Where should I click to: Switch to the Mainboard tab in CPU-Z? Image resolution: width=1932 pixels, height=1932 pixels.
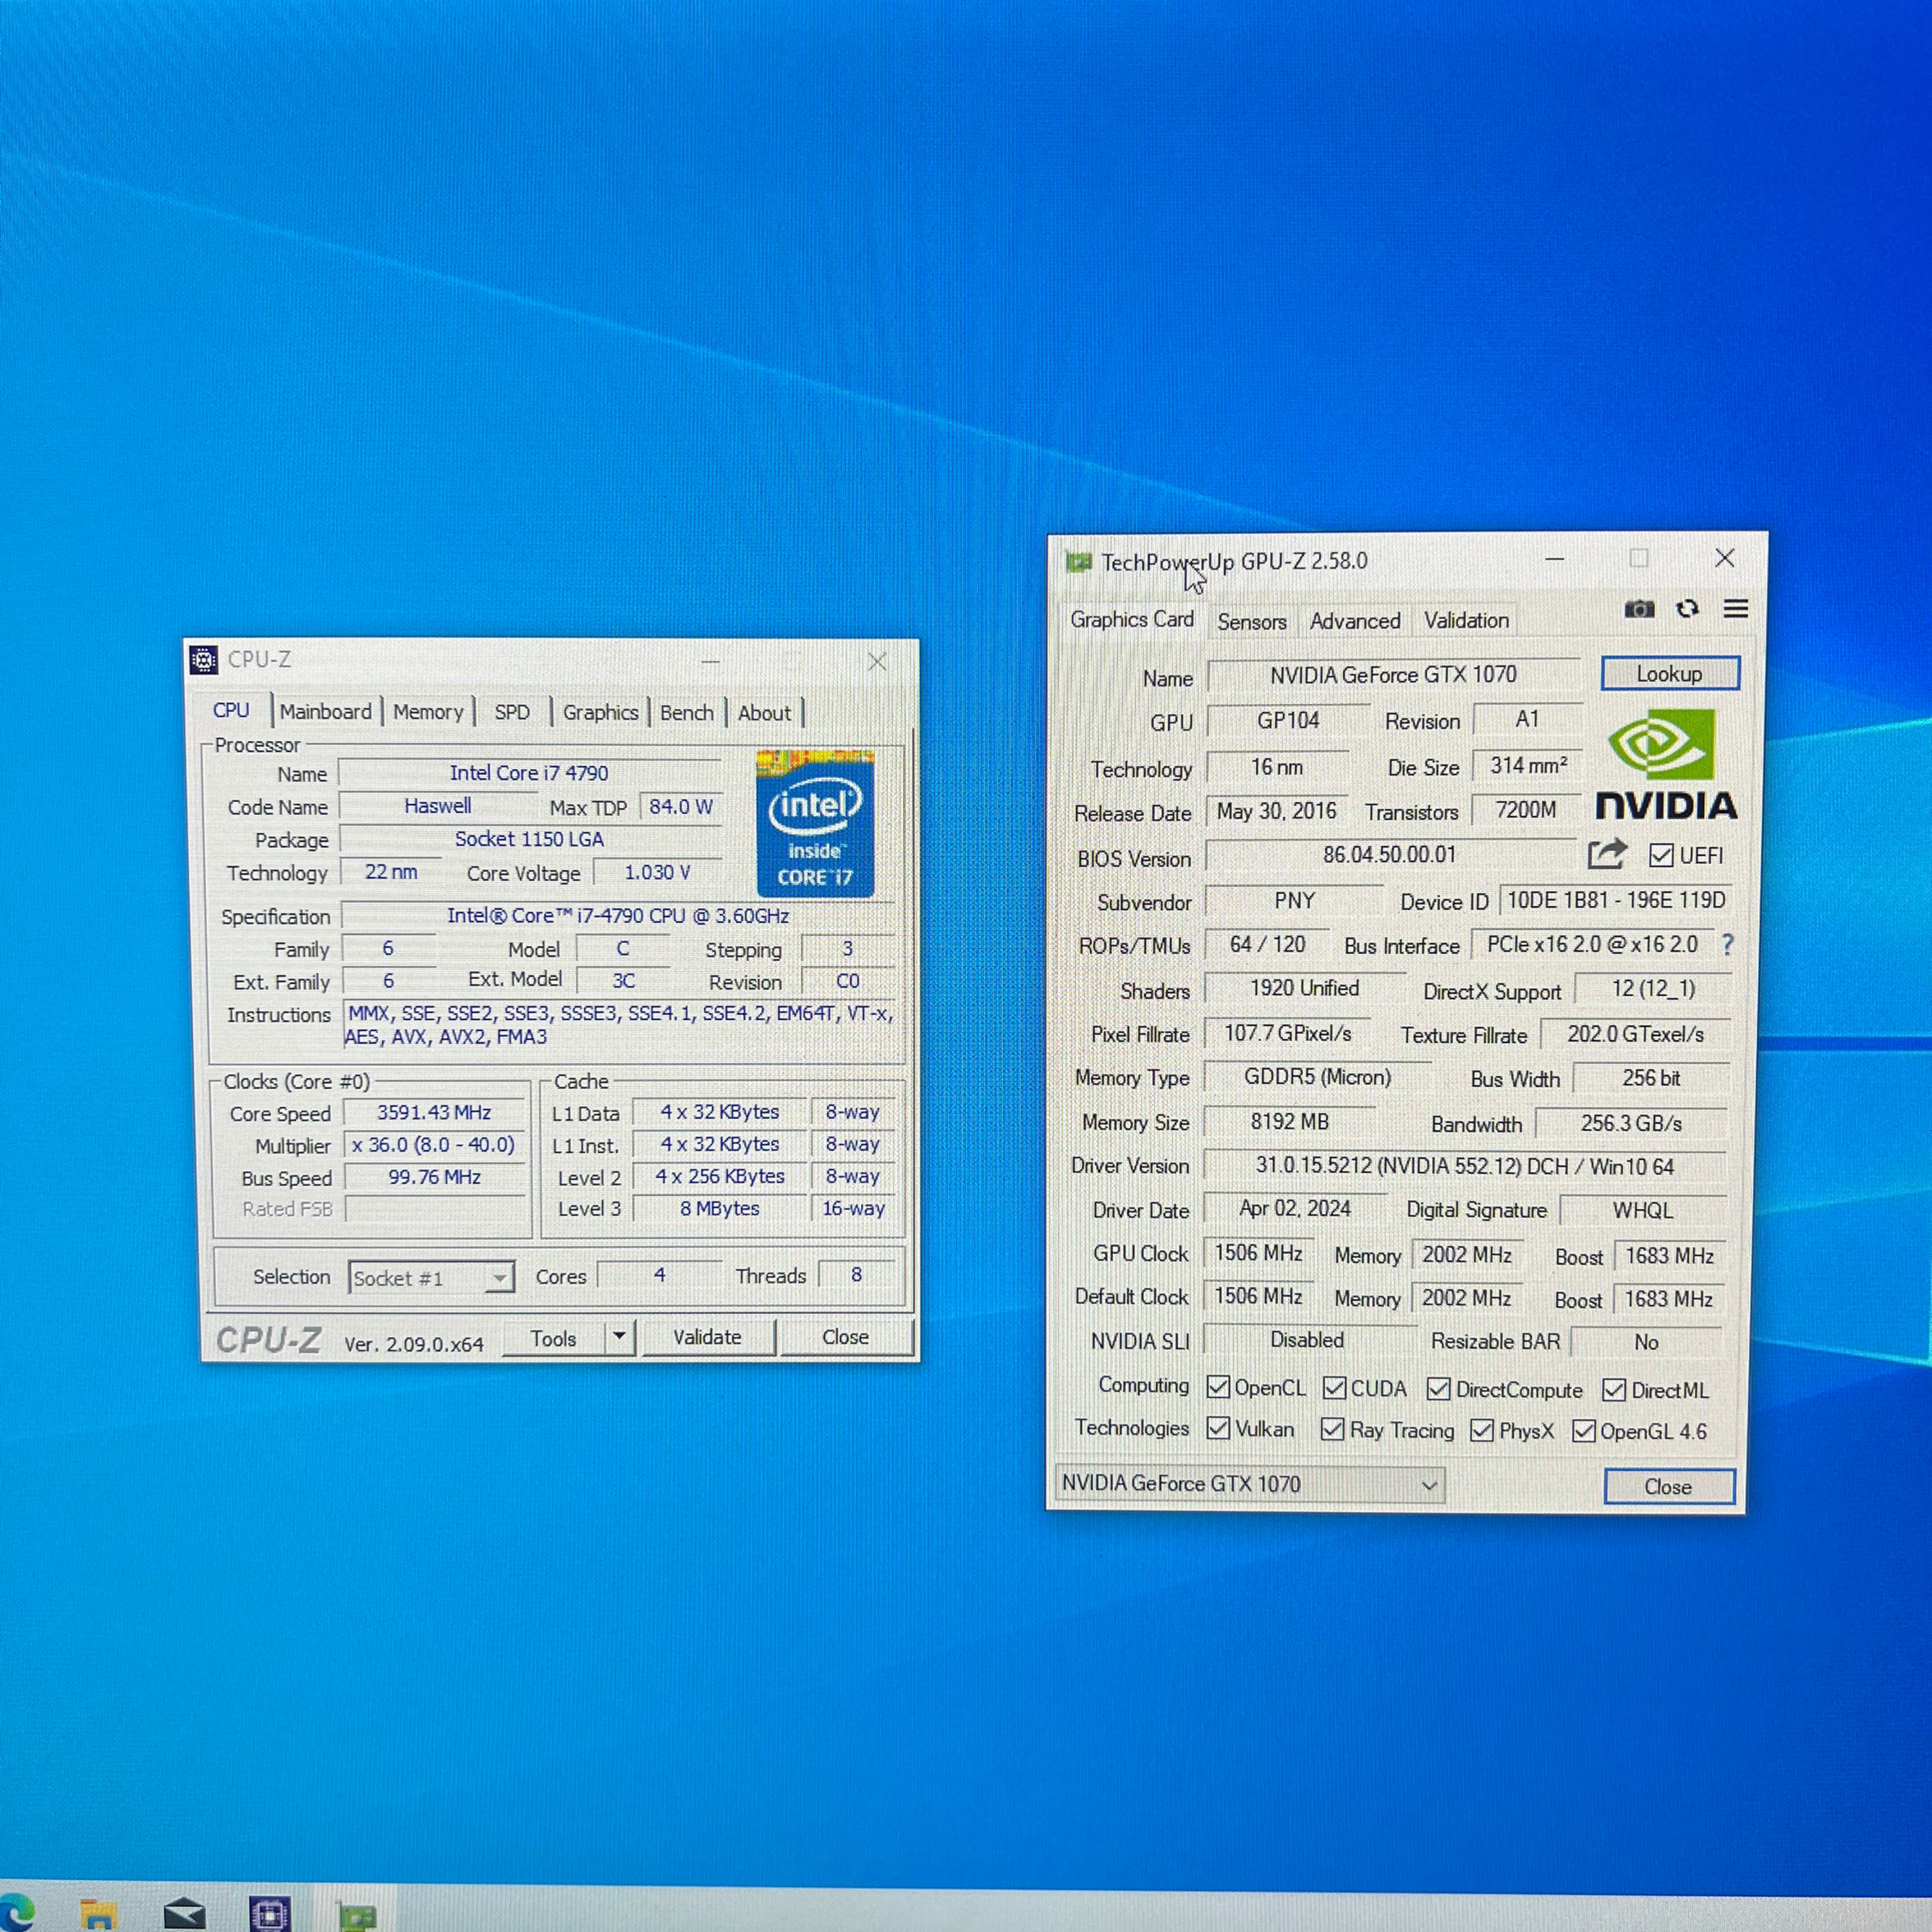pos(325,711)
